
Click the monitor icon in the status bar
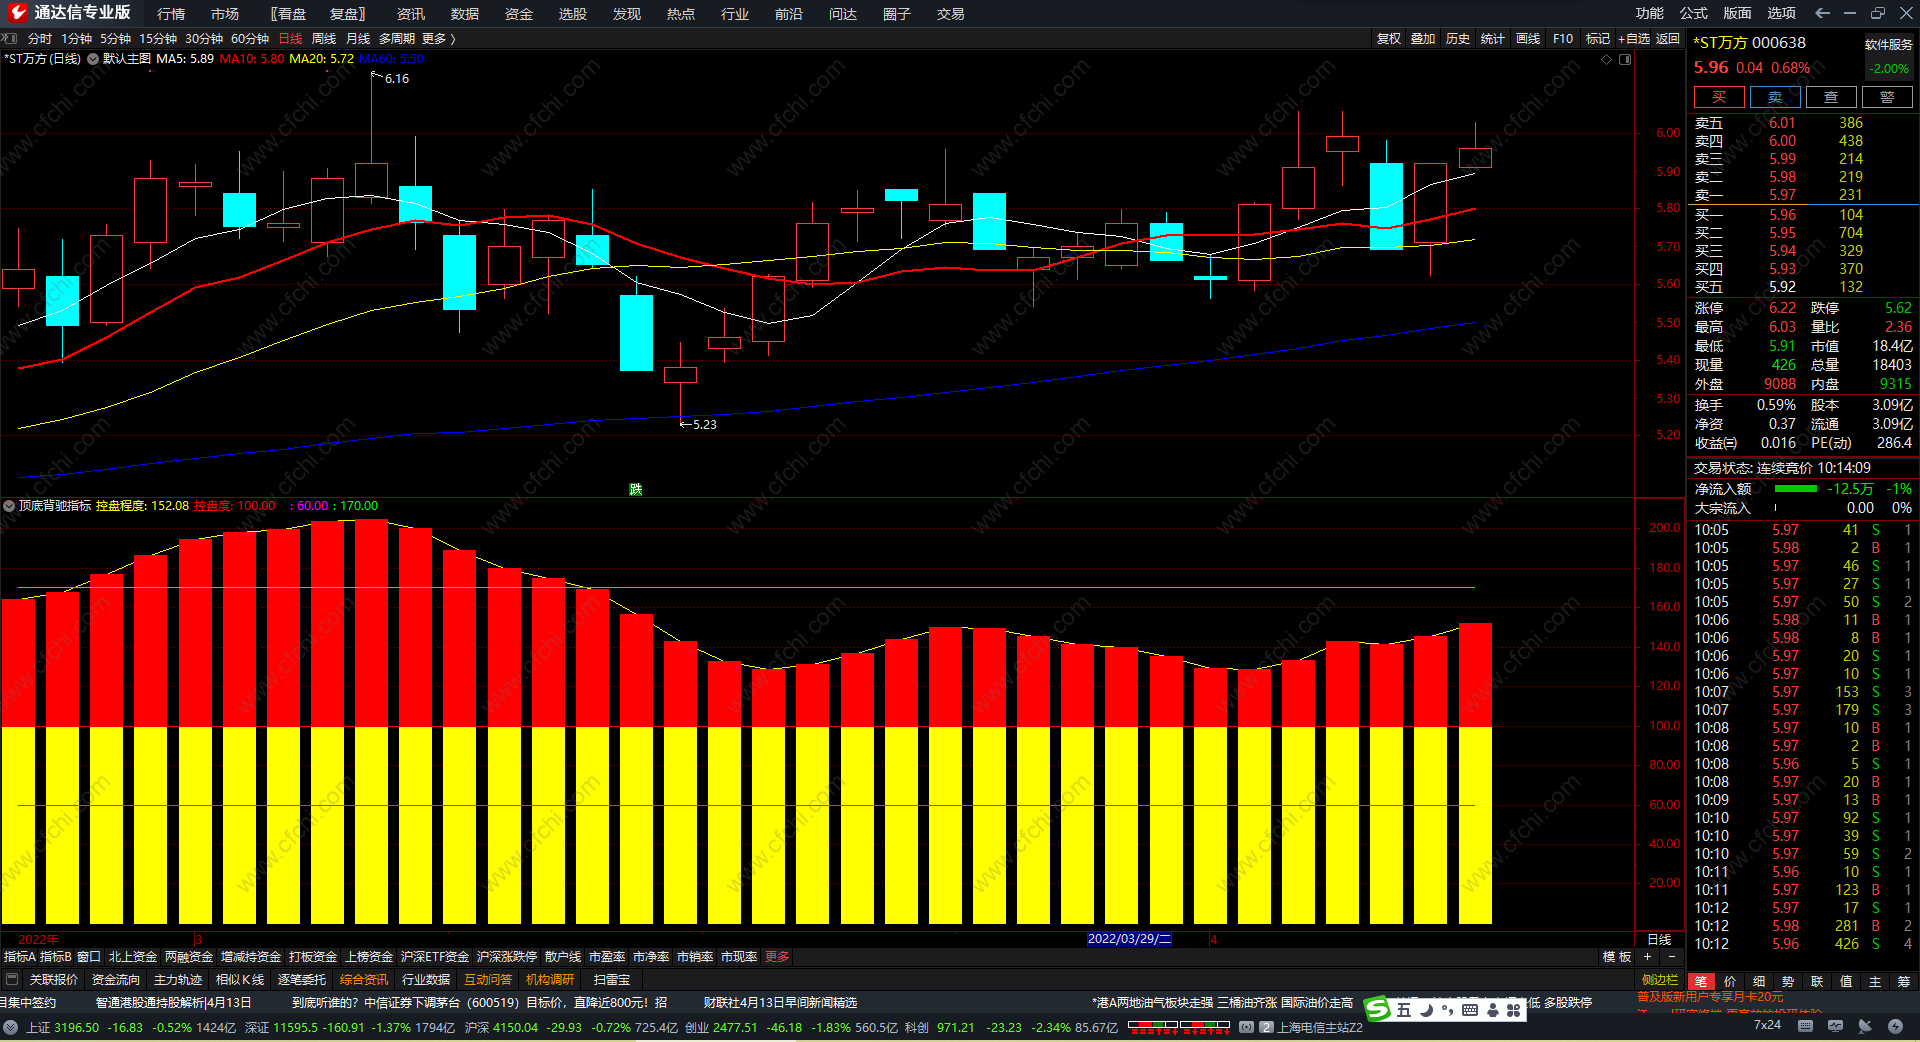point(1835,1026)
